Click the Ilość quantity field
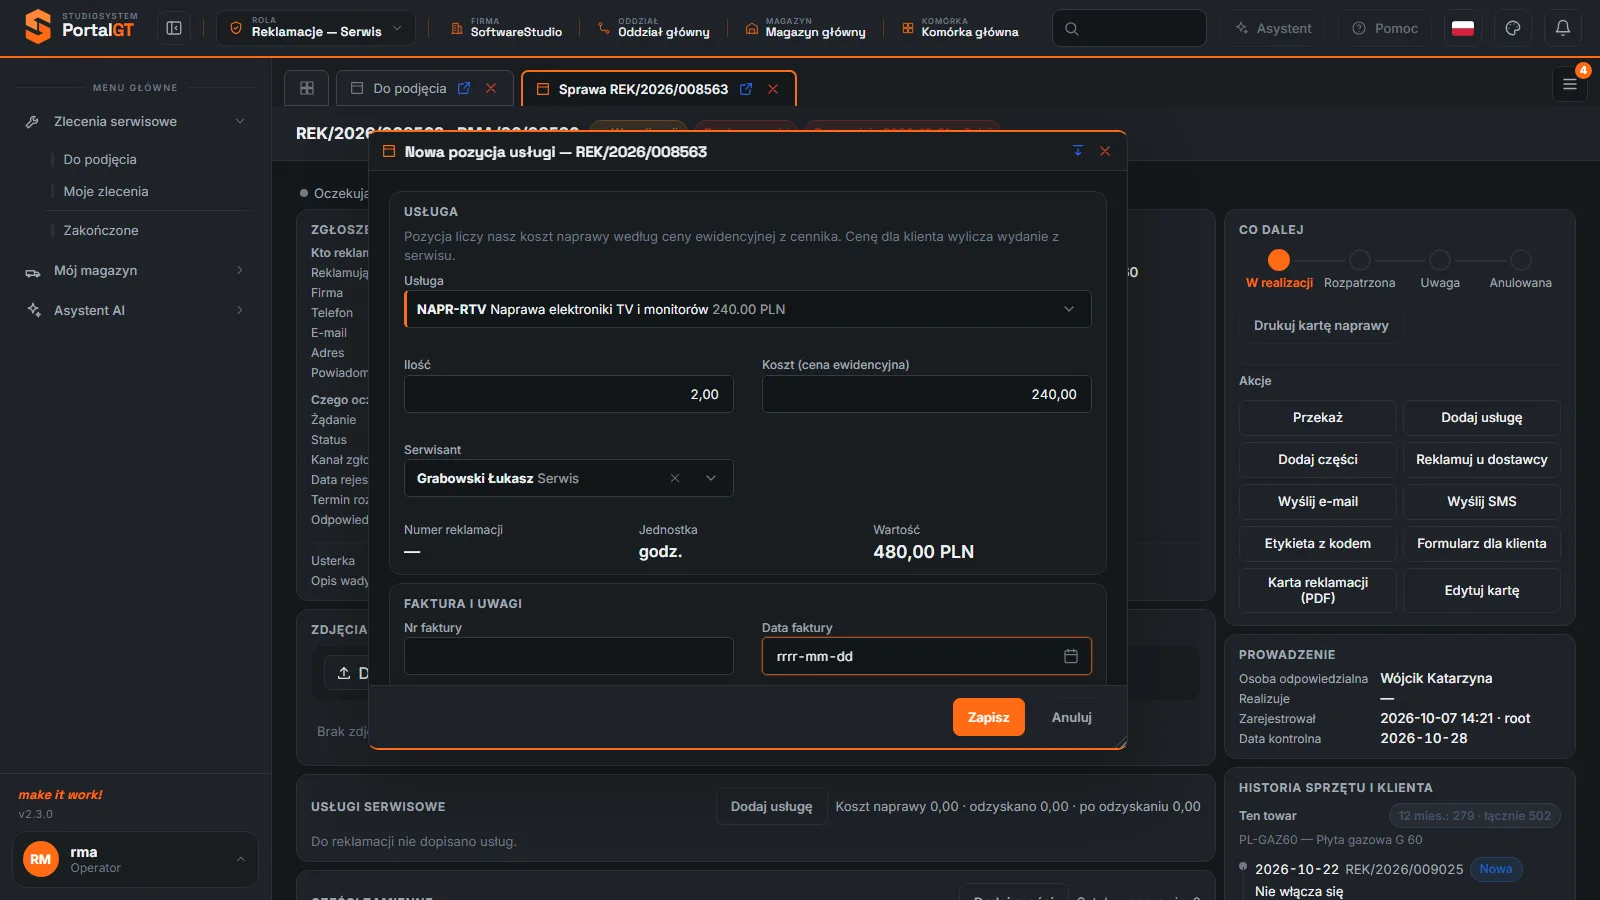The width and height of the screenshot is (1600, 900). pyautogui.click(x=569, y=394)
